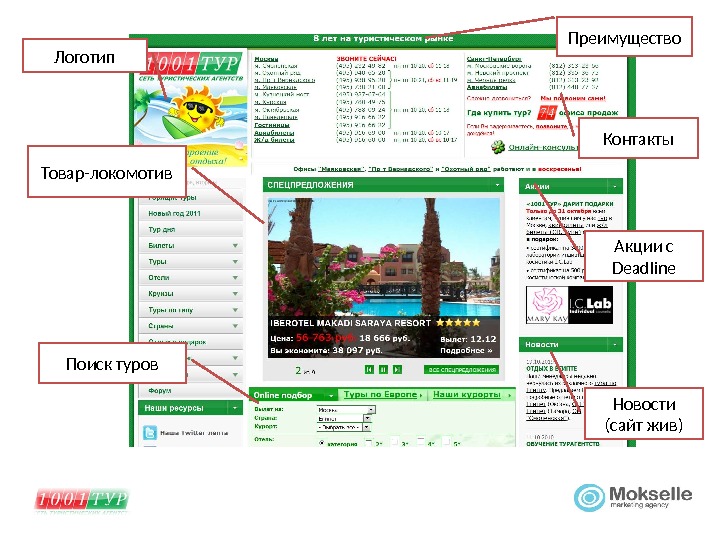Image resolution: width=720 pixels, height=540 pixels.
Task: Open the Отели menu item
Action: pyautogui.click(x=191, y=278)
